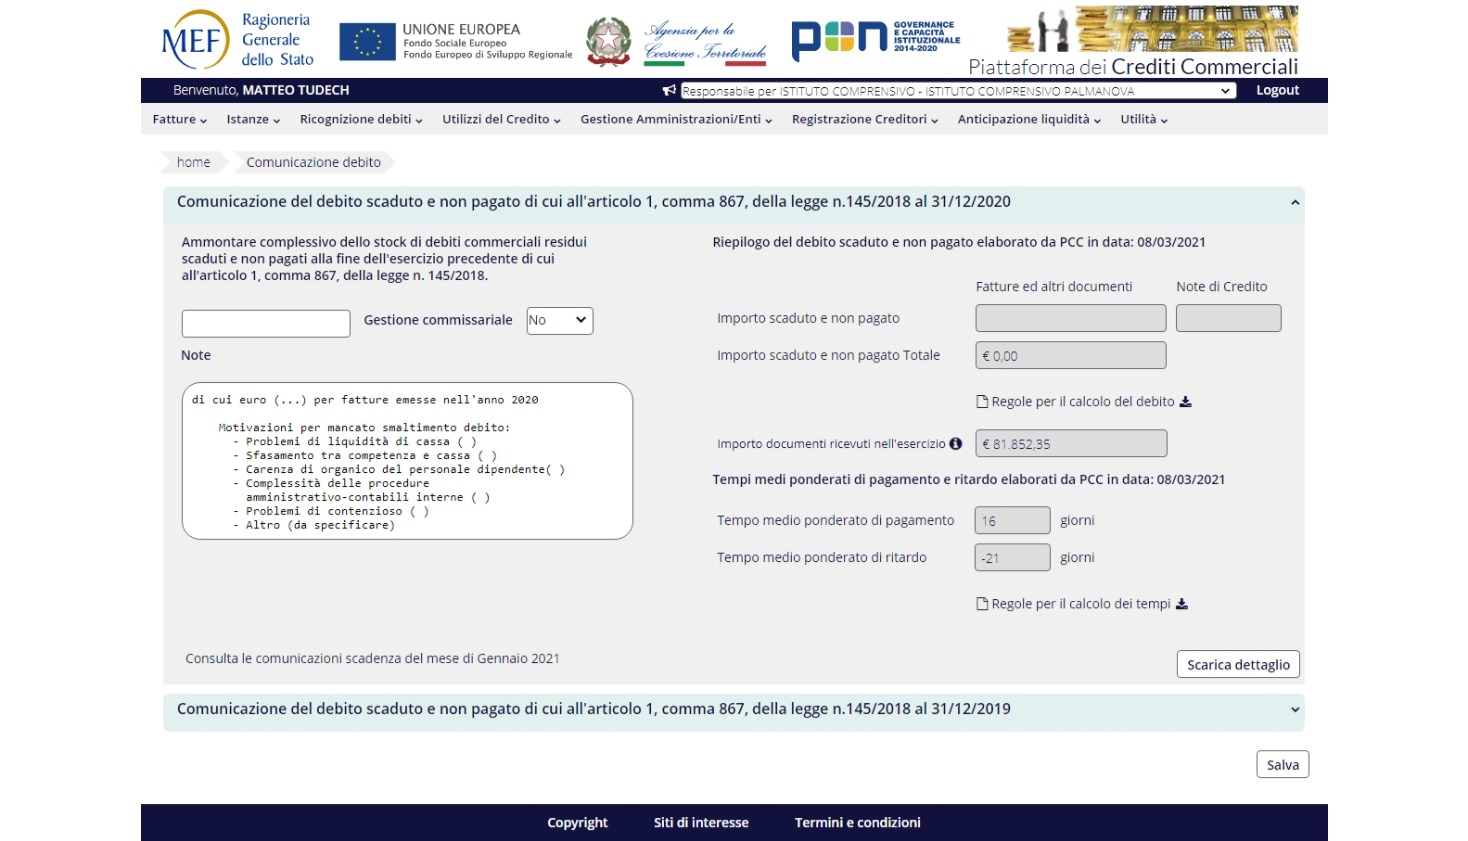
Task: Click the Unione Europea flag logo
Action: click(367, 42)
